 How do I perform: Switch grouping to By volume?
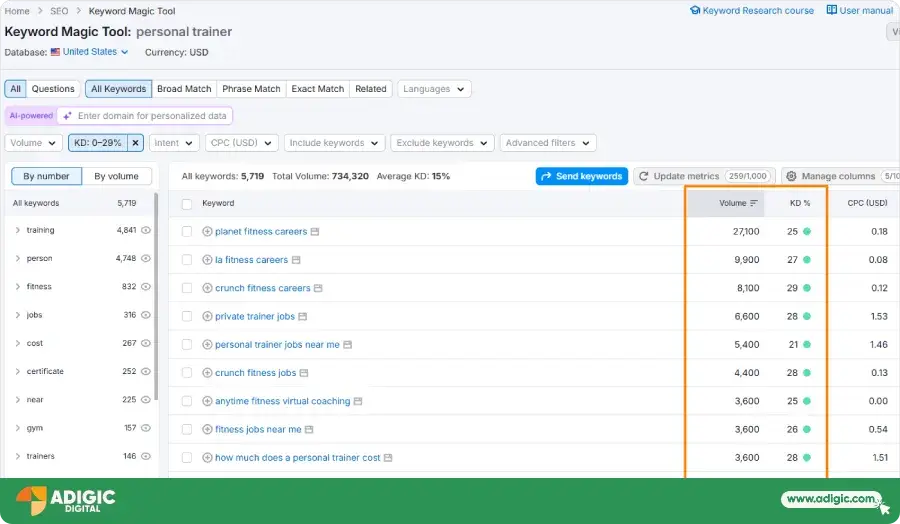point(117,176)
